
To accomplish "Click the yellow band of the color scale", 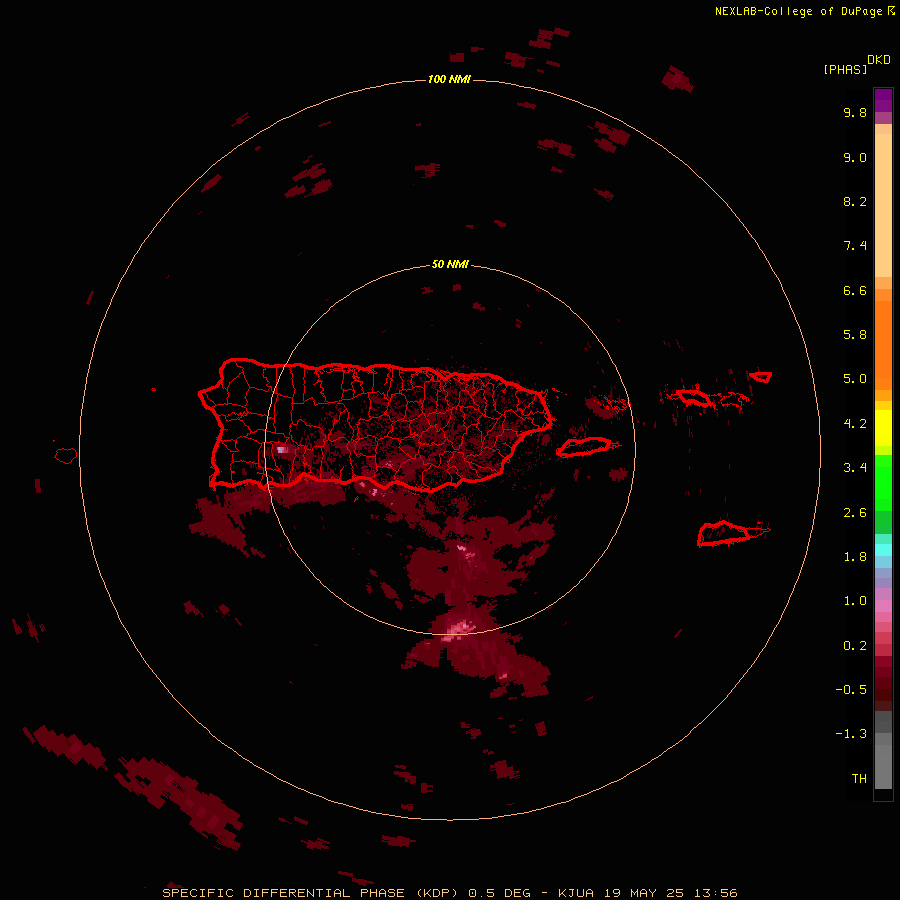I will (x=883, y=428).
